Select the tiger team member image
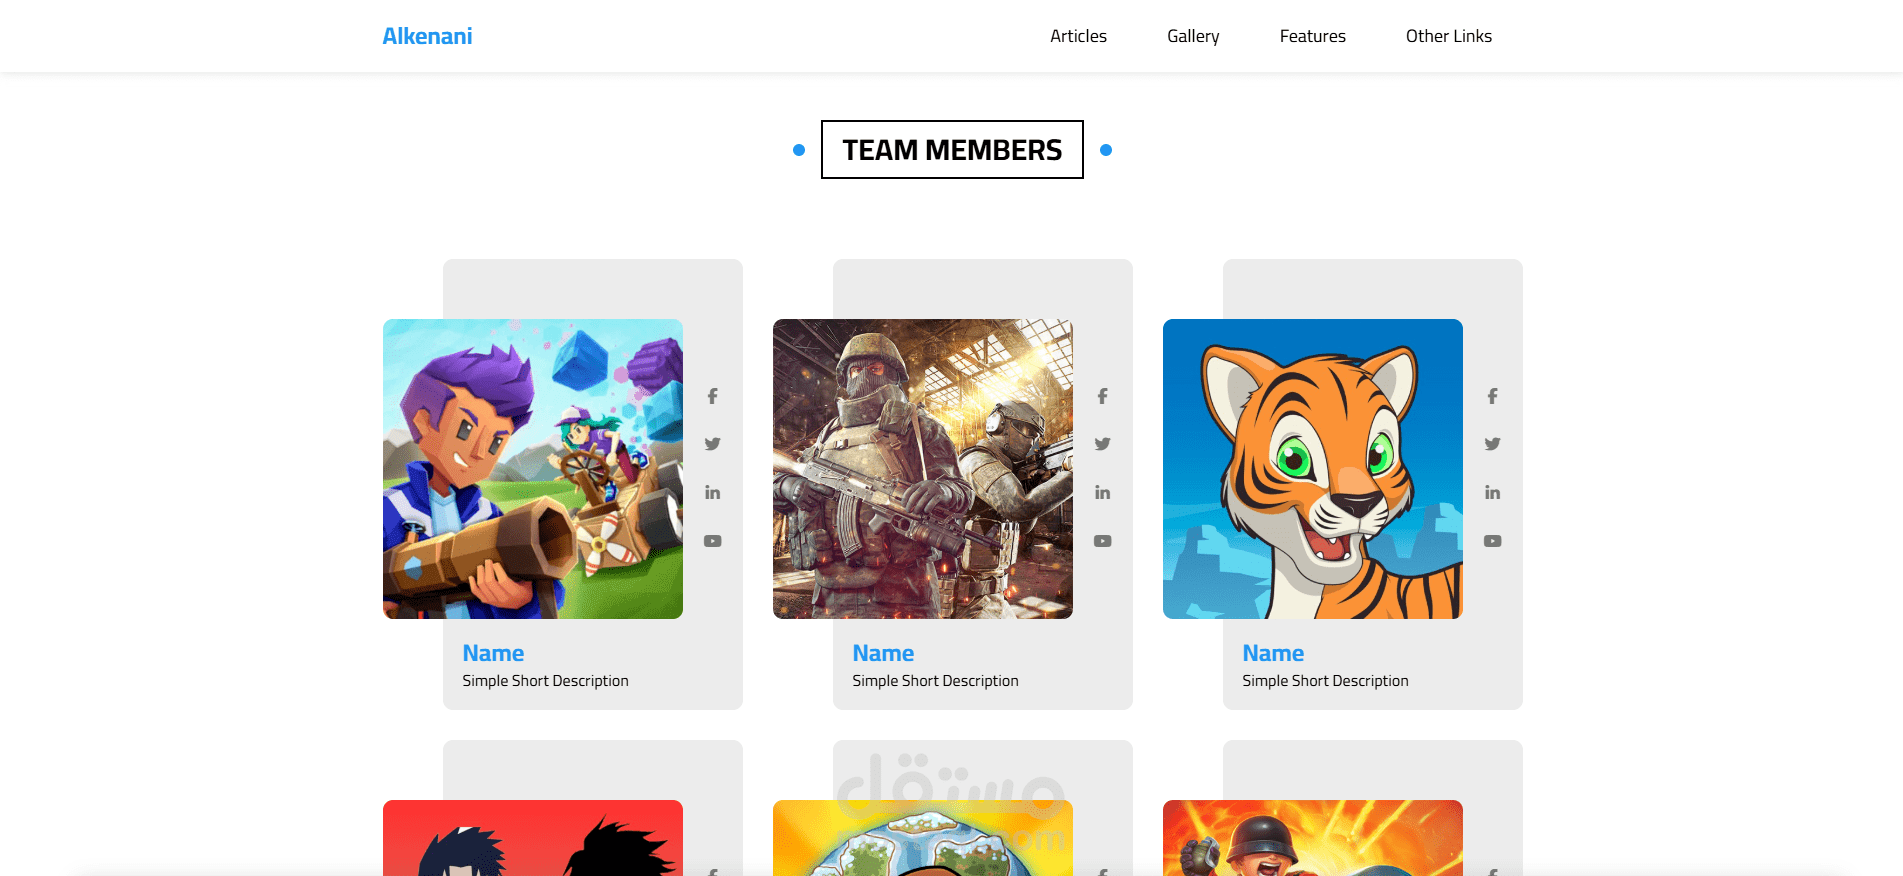Image resolution: width=1903 pixels, height=876 pixels. tap(1313, 469)
